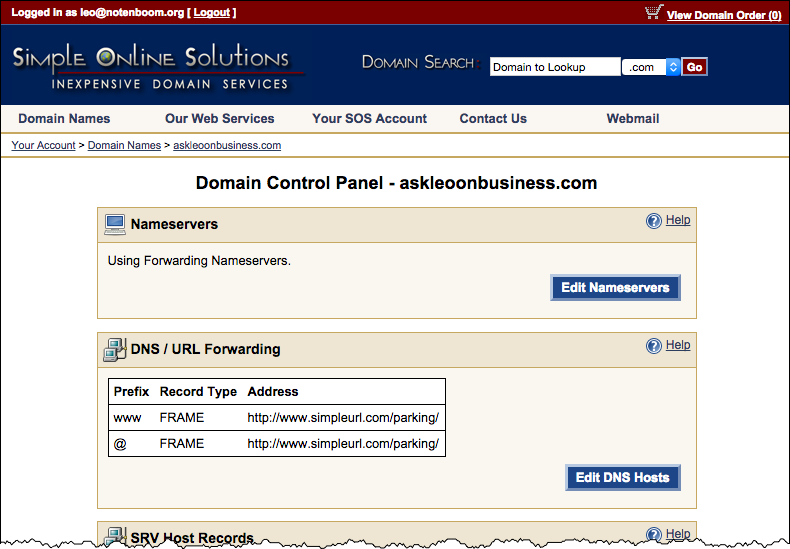Click the SRV Host Records section title
The height and width of the screenshot is (549, 790).
pos(192,537)
